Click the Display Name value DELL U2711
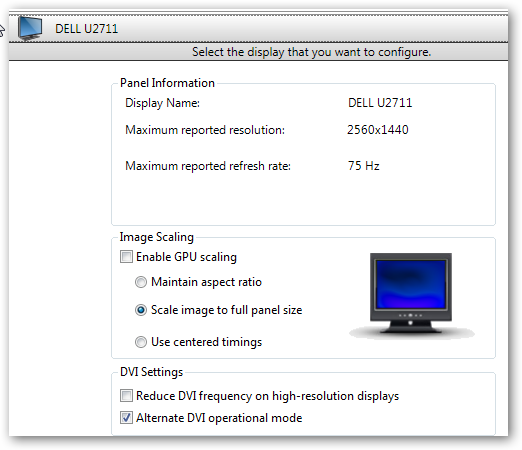 pos(380,103)
